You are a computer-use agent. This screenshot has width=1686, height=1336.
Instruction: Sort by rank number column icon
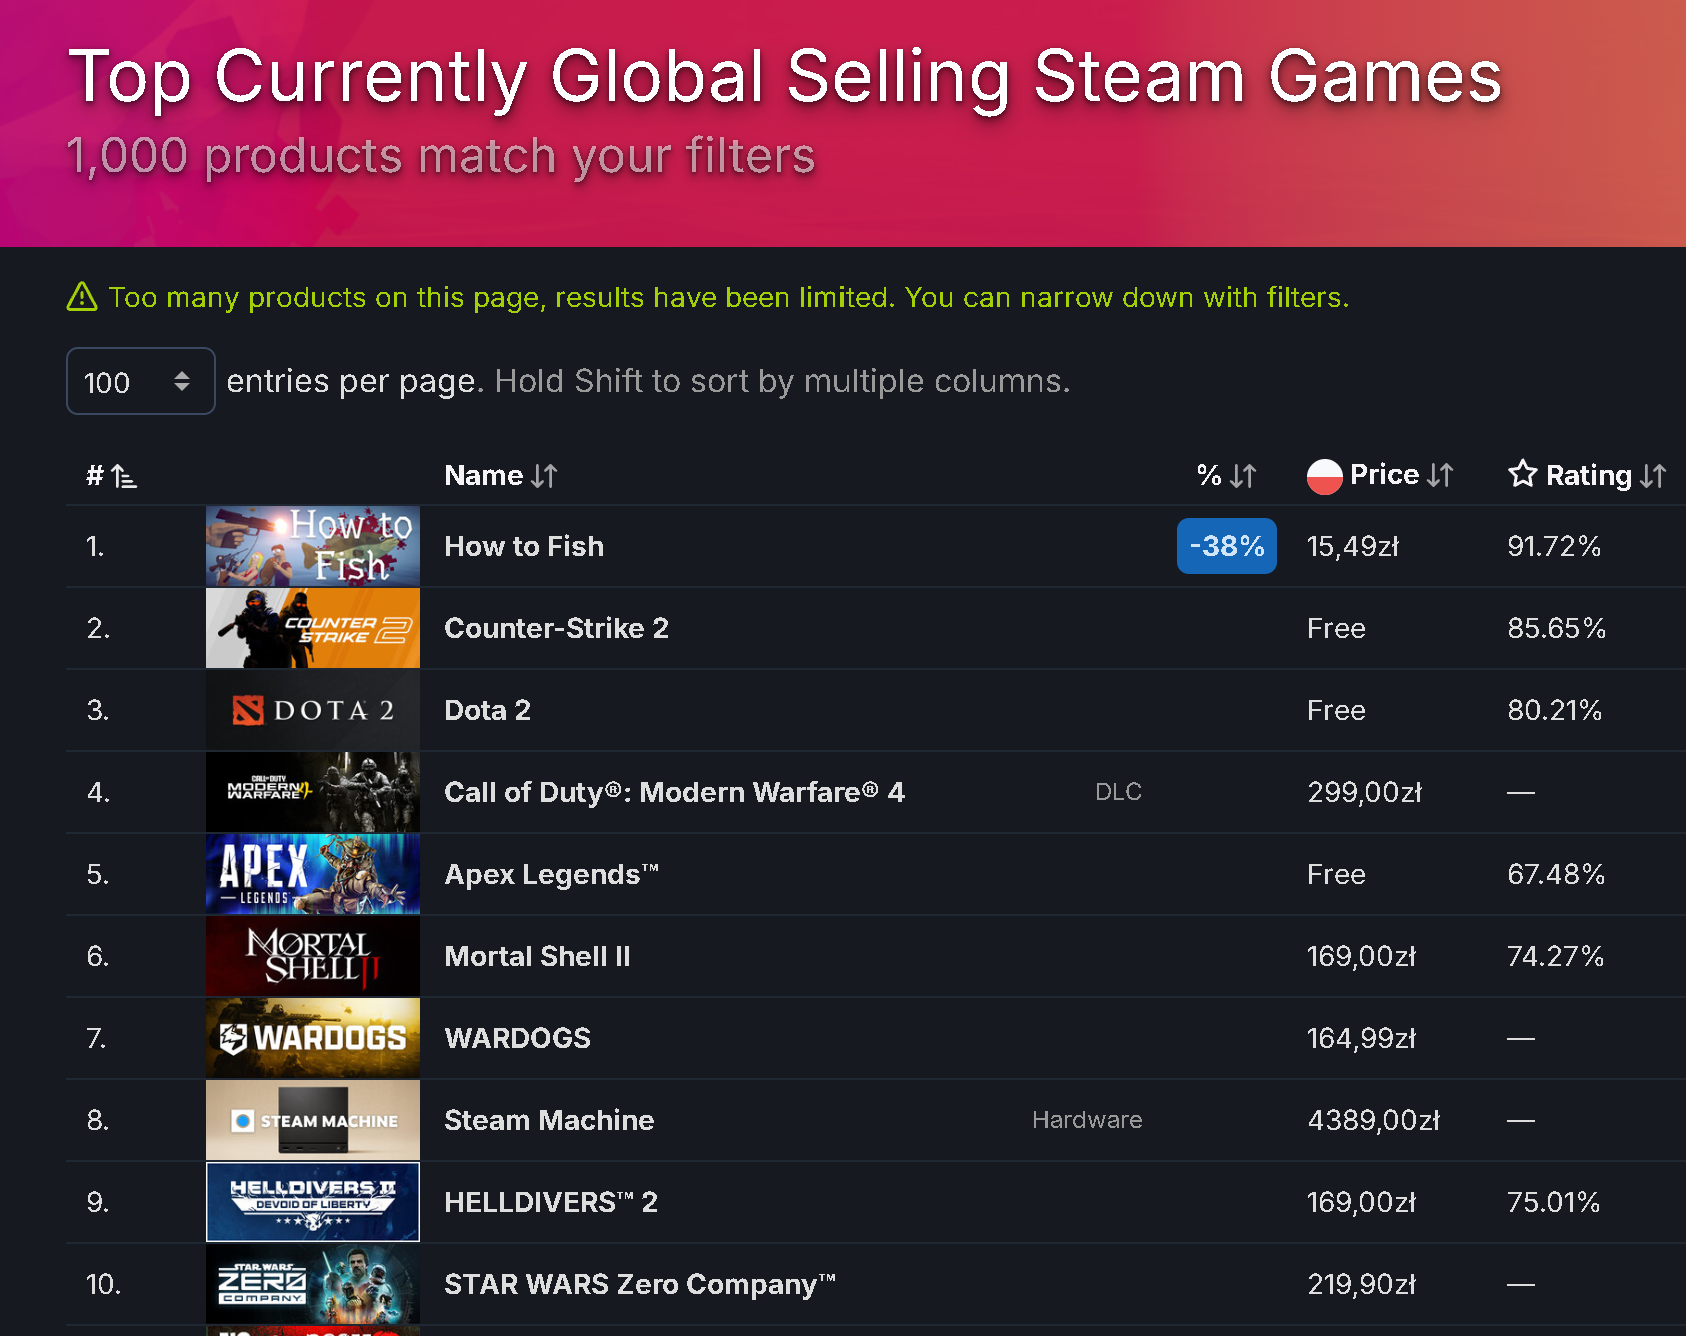[124, 476]
